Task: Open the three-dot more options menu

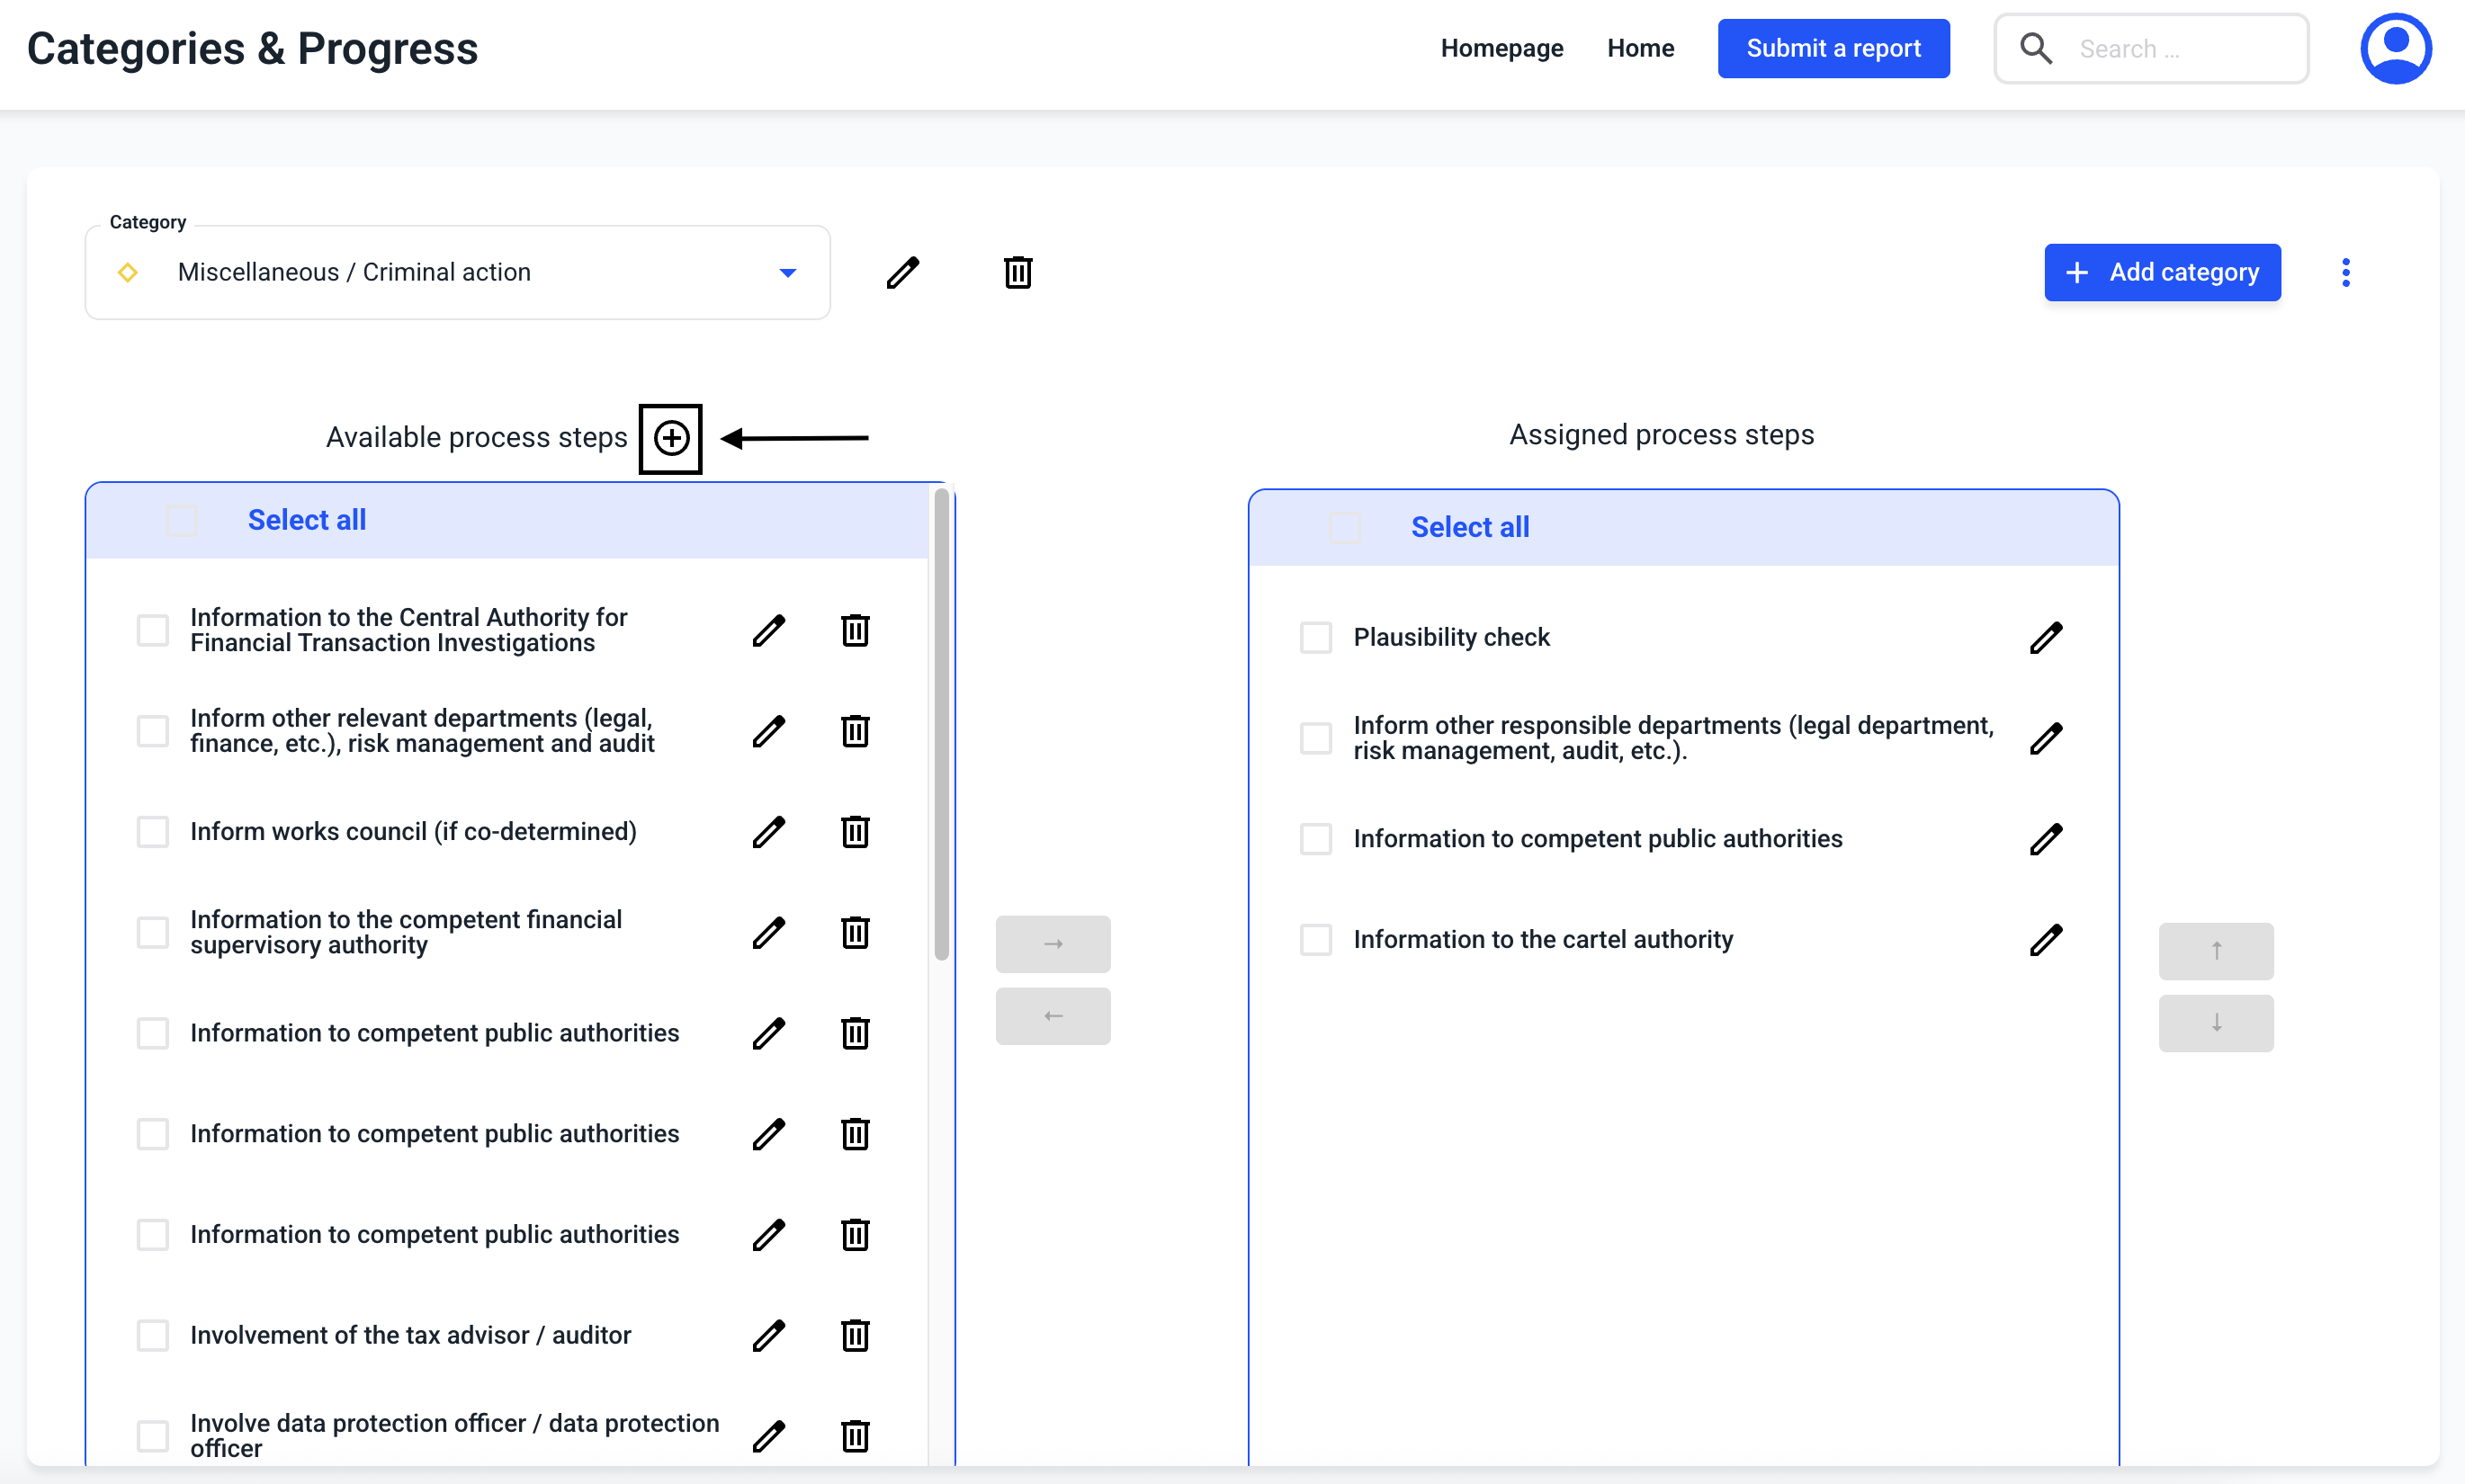Action: (2345, 272)
